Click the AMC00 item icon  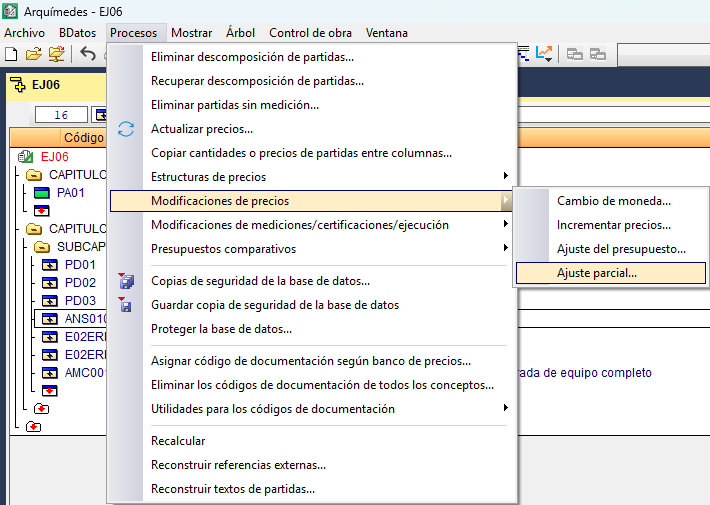pos(50,373)
